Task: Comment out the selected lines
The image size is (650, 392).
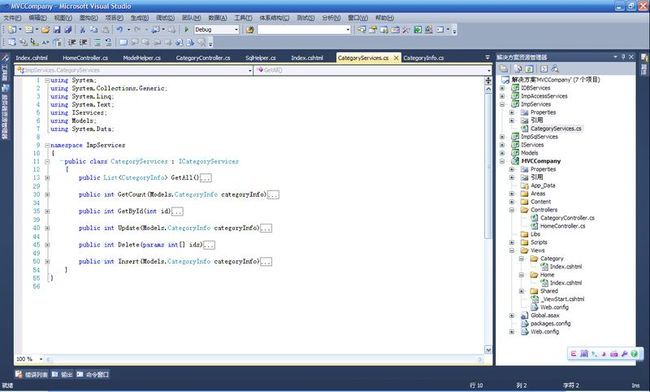Action: 97,42
